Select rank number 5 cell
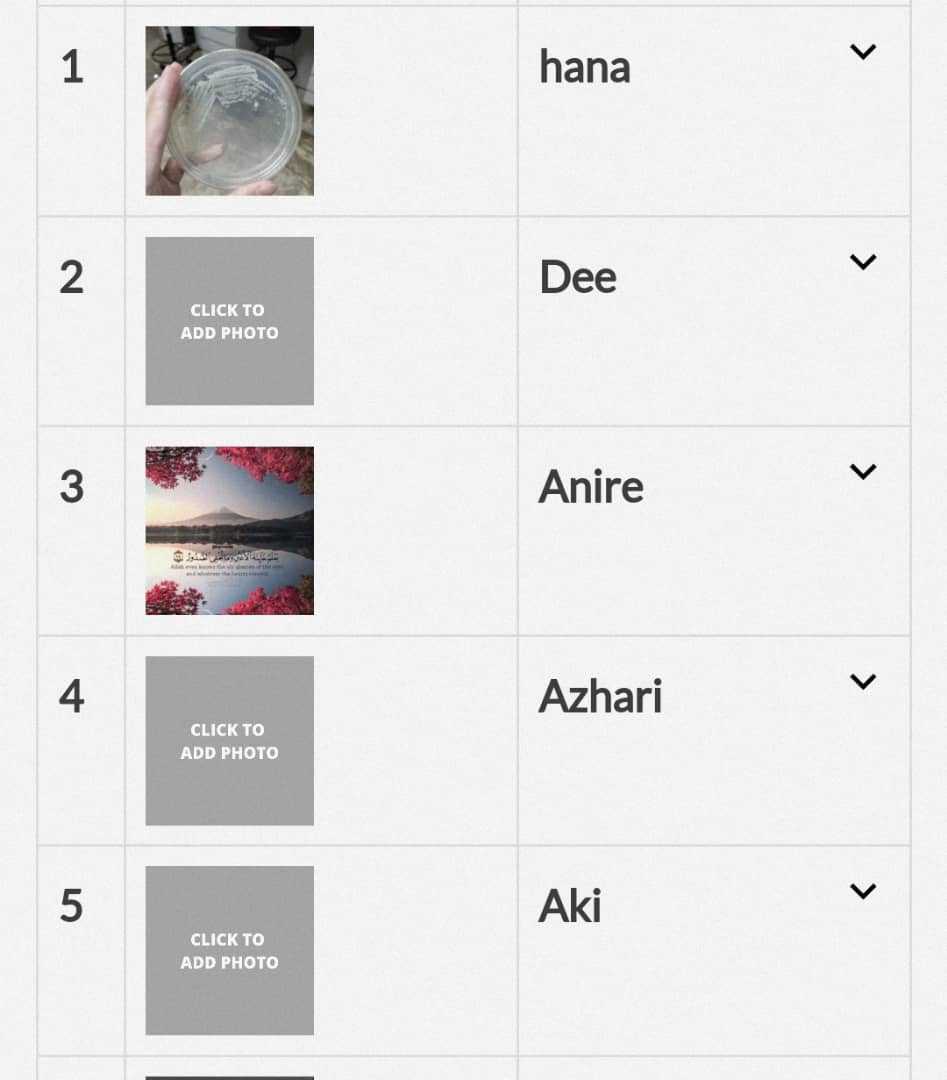947x1080 pixels. 81,951
